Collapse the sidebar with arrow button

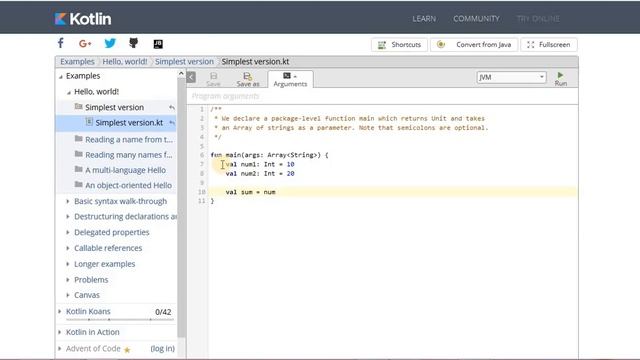point(191,77)
